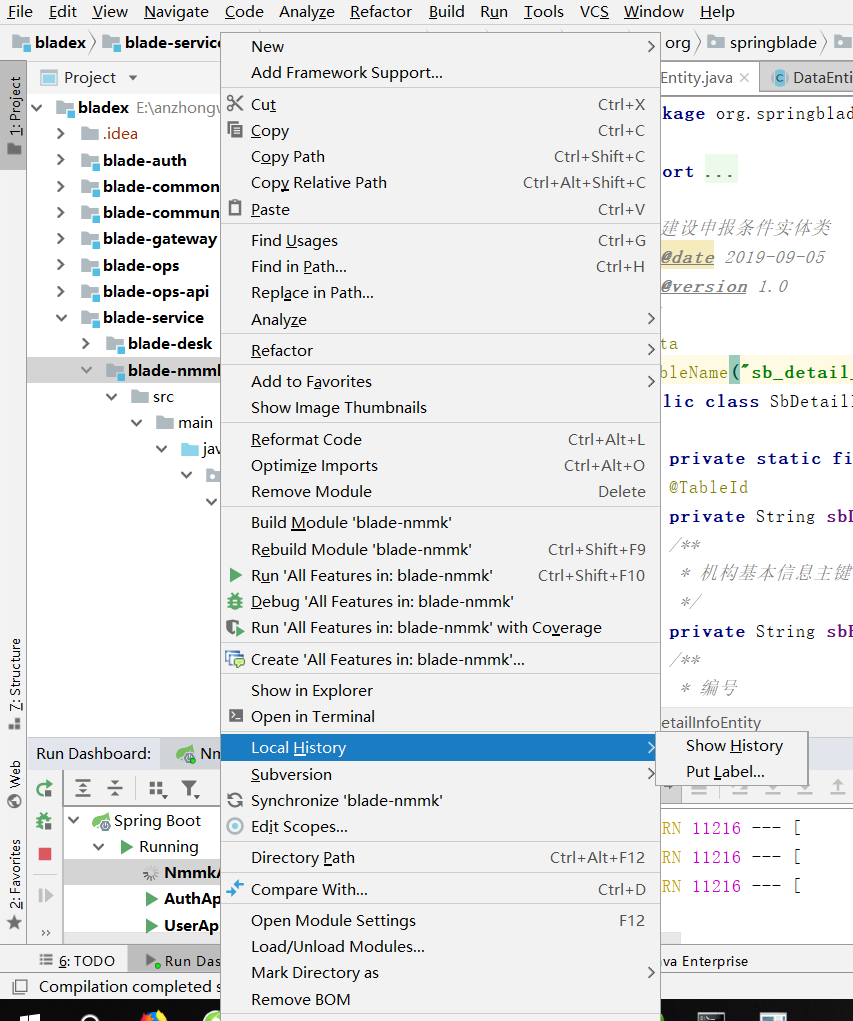Click Open in Terminal context menu entry
The height and width of the screenshot is (1021, 853).
coord(312,717)
